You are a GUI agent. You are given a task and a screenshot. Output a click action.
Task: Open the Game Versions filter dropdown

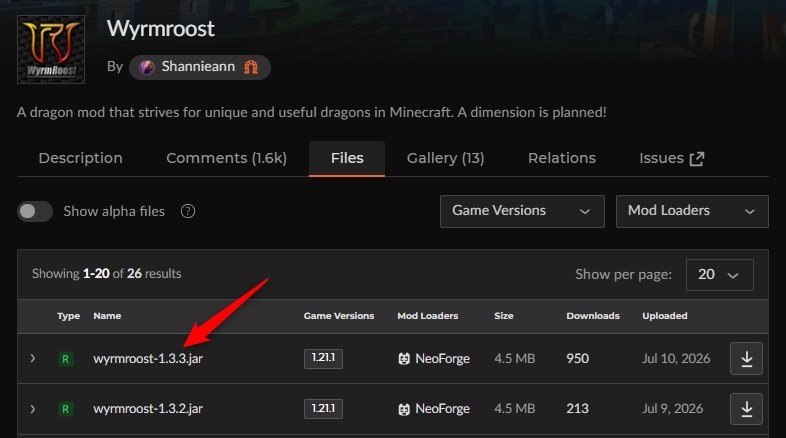(x=522, y=211)
